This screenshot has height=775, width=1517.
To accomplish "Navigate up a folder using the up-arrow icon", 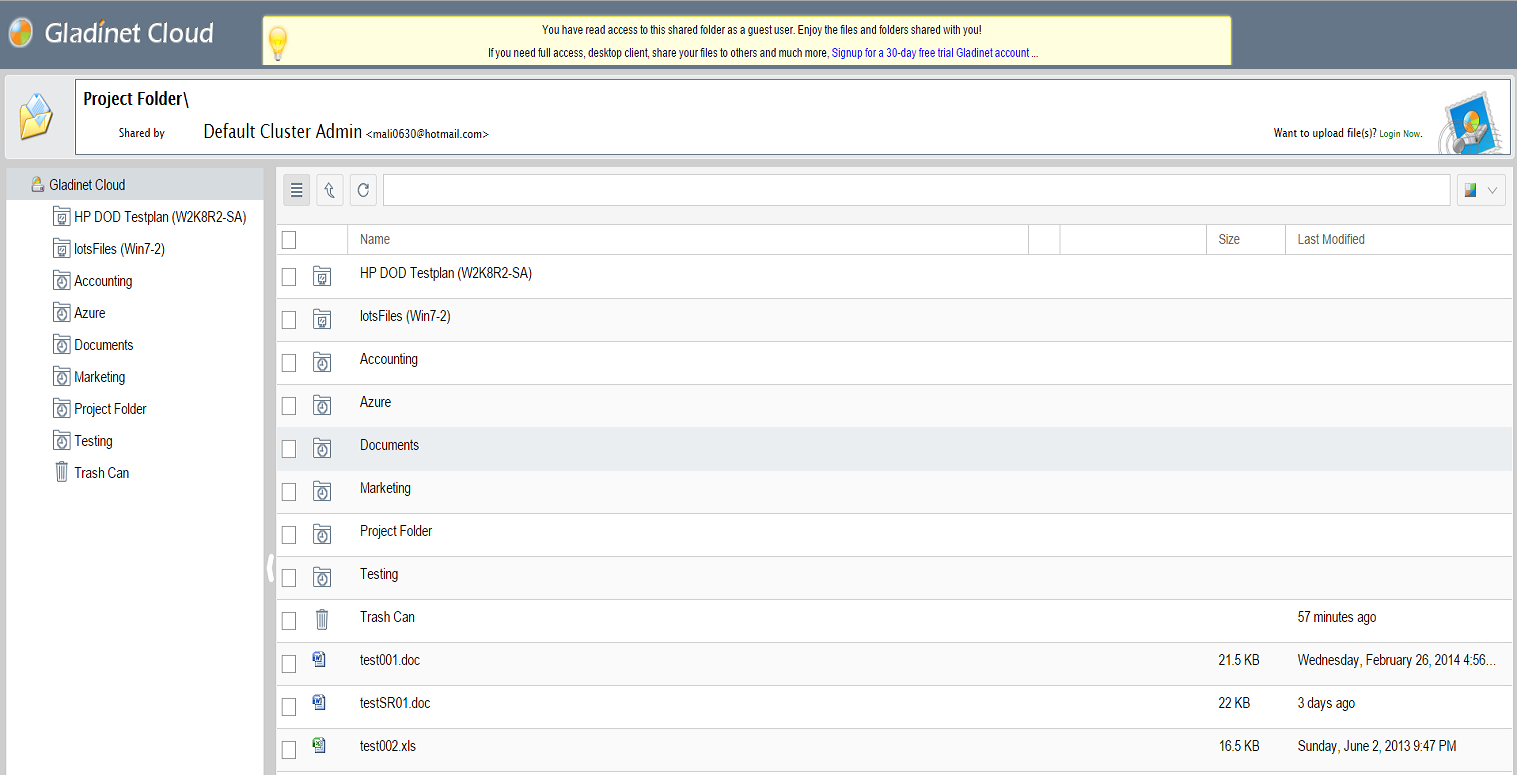I will pos(329,189).
